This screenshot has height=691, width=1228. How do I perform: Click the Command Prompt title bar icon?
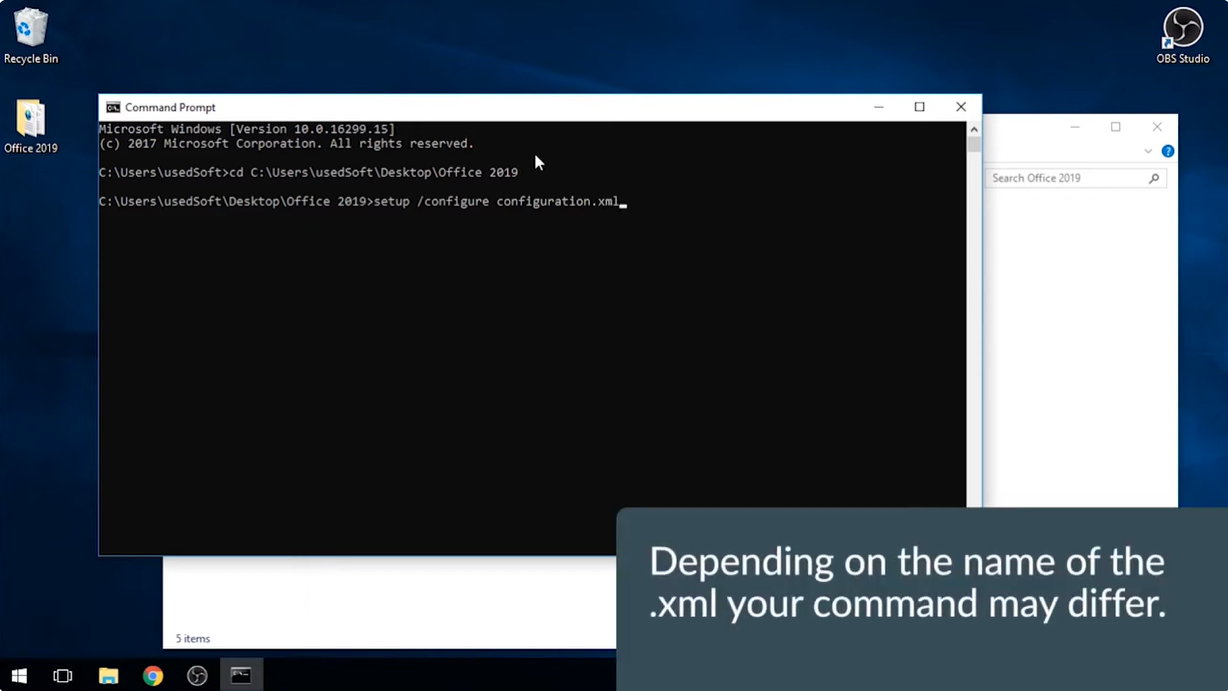[113, 107]
